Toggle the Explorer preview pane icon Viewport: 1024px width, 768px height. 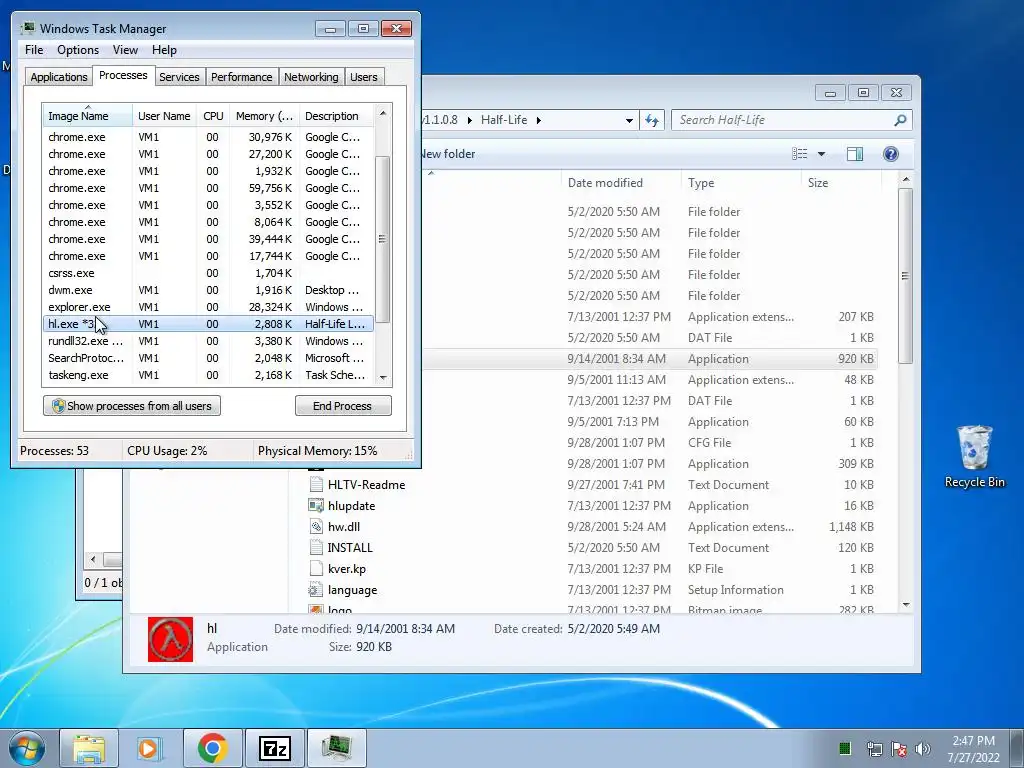tap(854, 153)
